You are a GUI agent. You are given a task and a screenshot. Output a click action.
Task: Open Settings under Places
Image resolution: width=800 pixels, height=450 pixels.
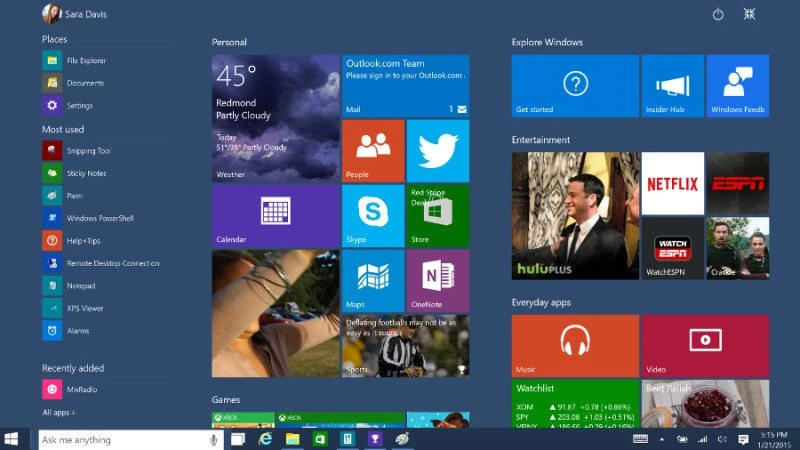pos(79,105)
